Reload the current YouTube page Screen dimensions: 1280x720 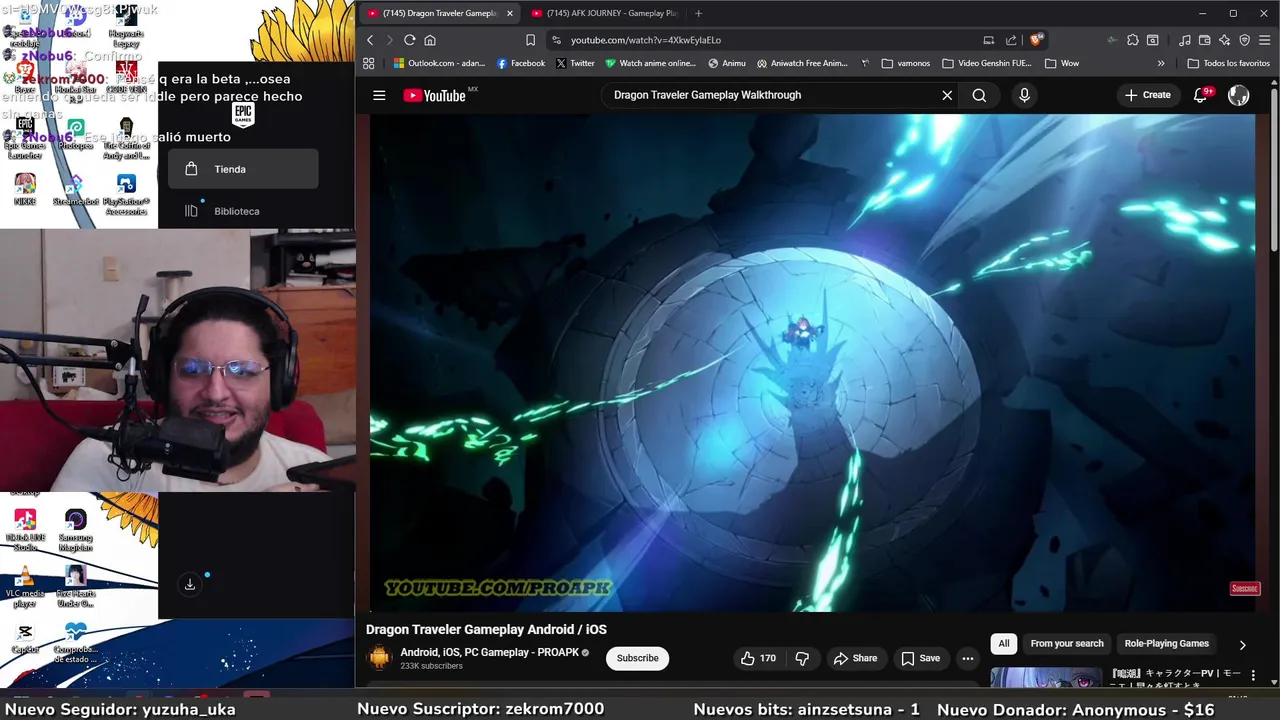coord(409,40)
